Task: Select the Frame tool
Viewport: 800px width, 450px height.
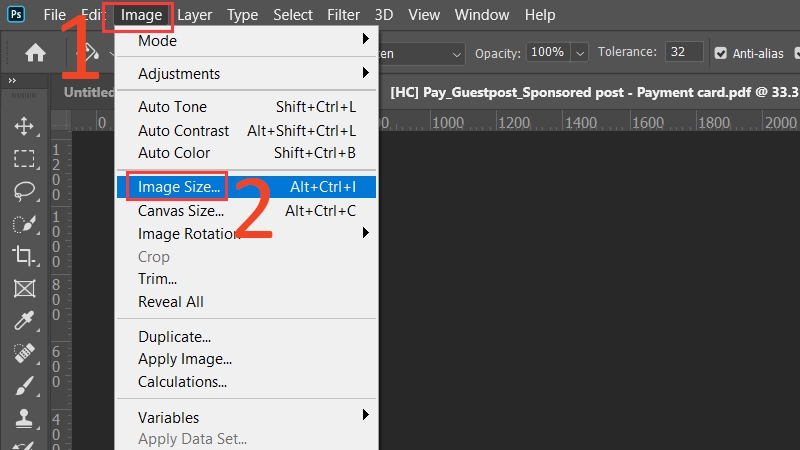Action: pos(24,288)
